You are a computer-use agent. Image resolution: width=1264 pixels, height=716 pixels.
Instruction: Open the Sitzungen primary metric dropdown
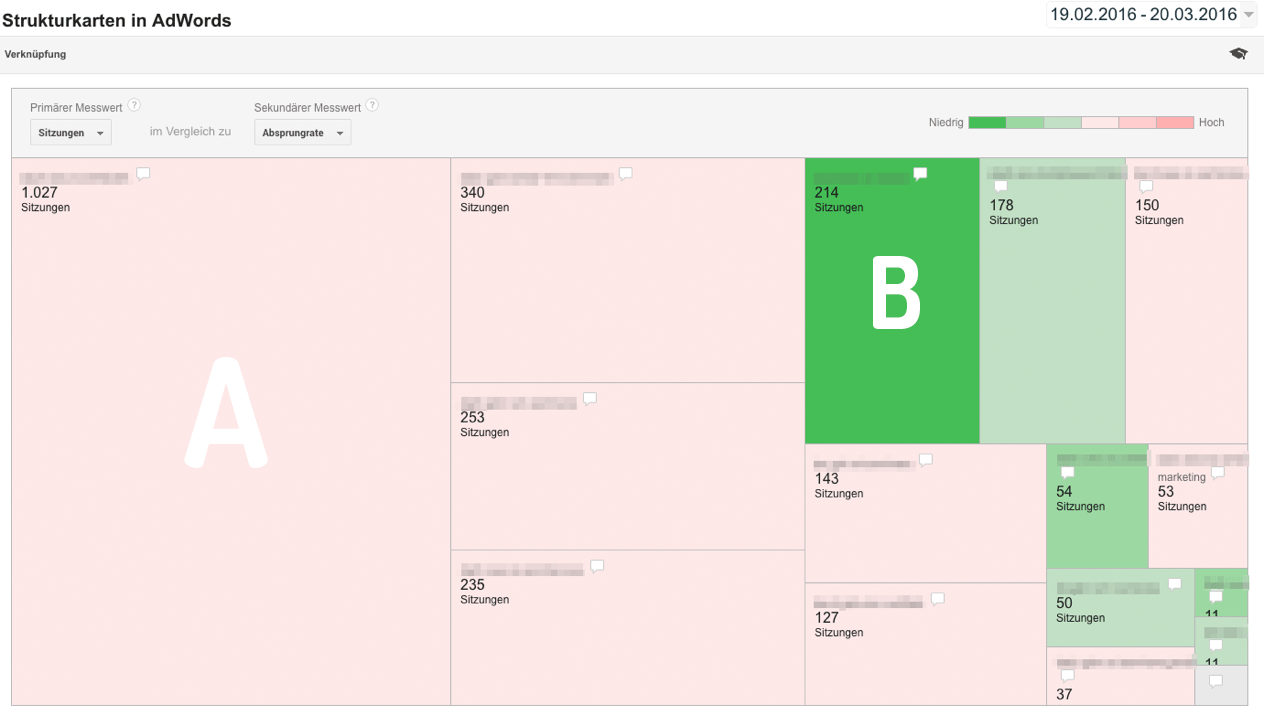(71, 133)
